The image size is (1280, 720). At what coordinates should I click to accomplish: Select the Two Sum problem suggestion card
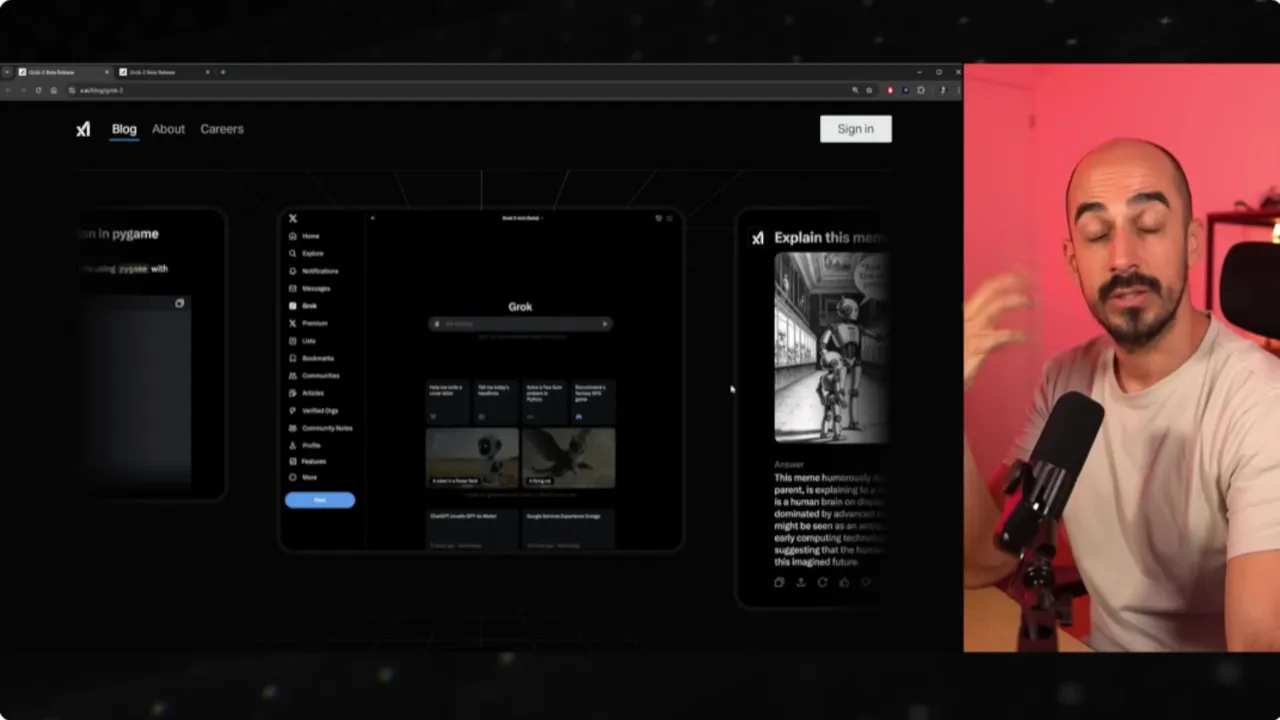coord(545,403)
